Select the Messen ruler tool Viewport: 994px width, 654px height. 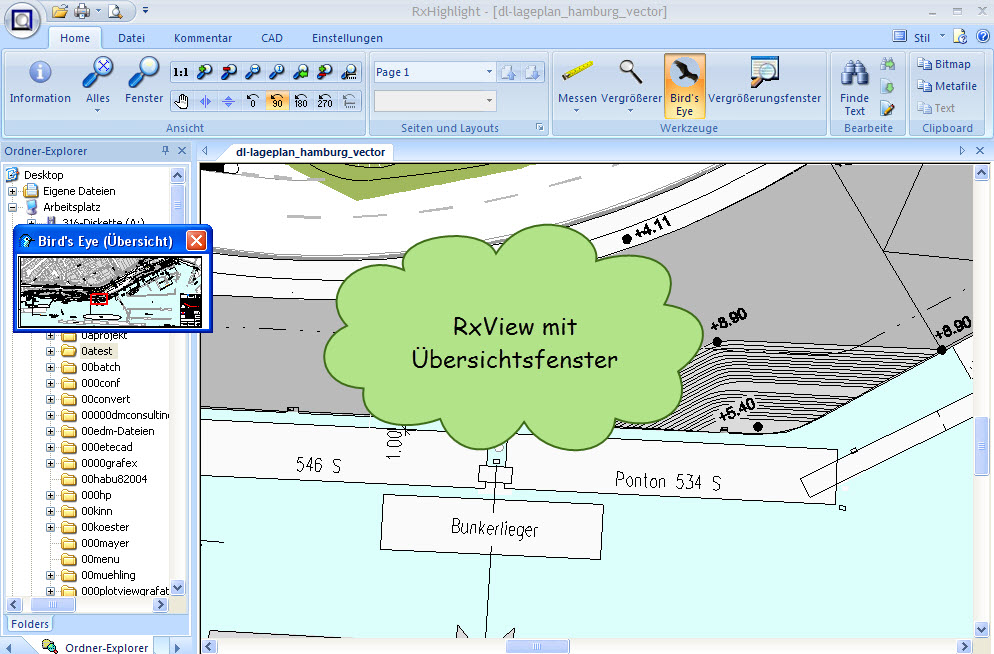coord(577,81)
